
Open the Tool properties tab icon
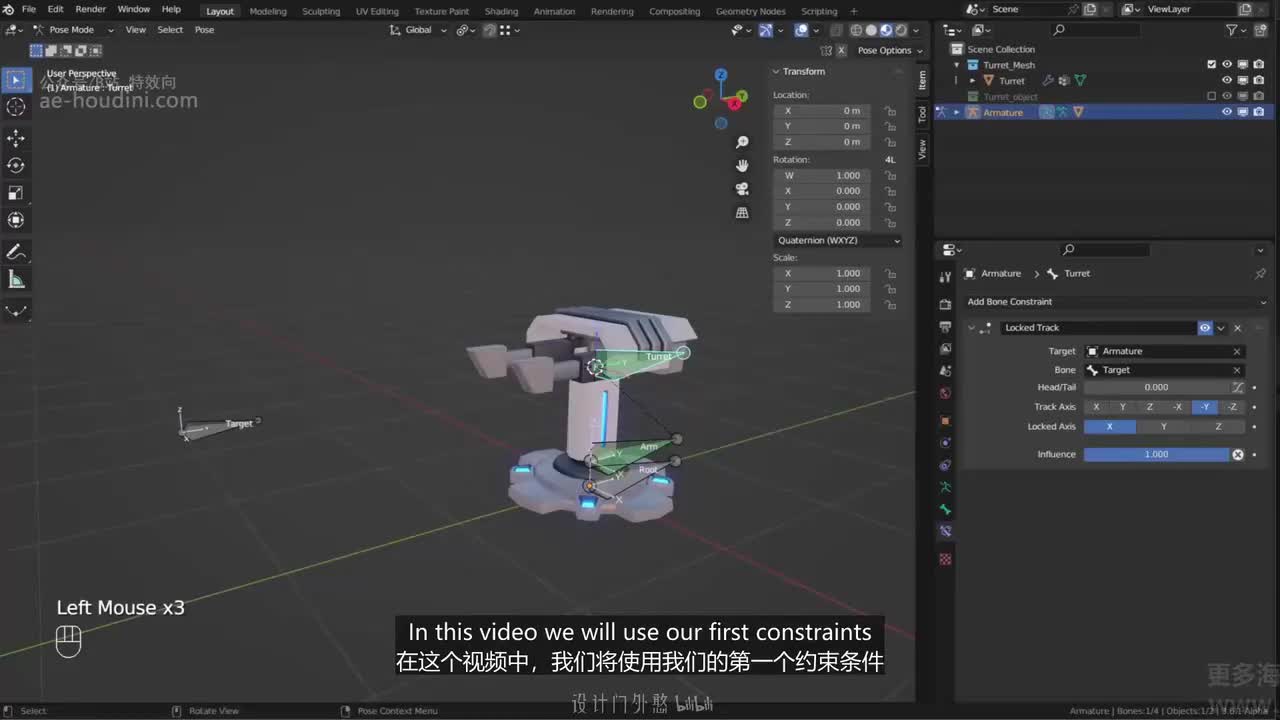tap(945, 277)
